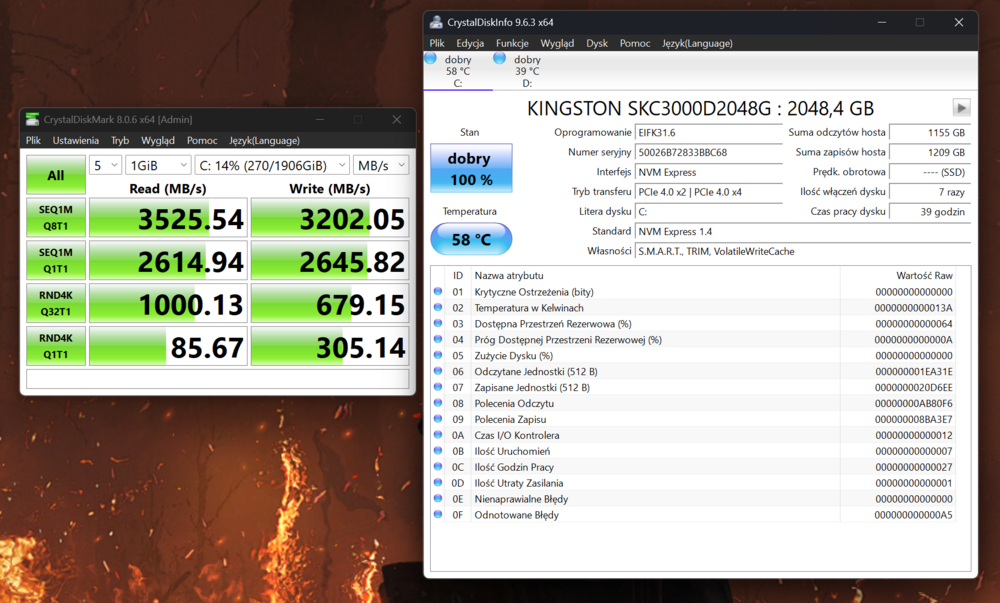This screenshot has height=603, width=1000.
Task: Expand the target drive C: 14% dropdown
Action: pos(271,165)
